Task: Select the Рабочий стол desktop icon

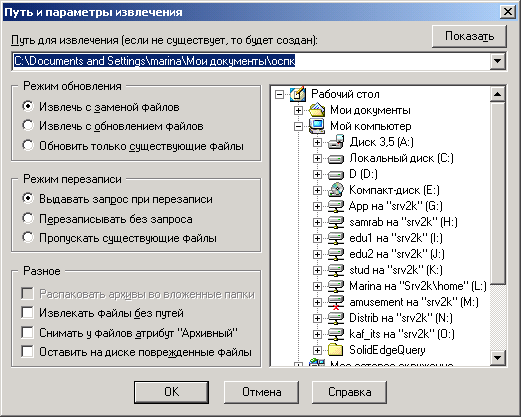Action: tap(298, 94)
